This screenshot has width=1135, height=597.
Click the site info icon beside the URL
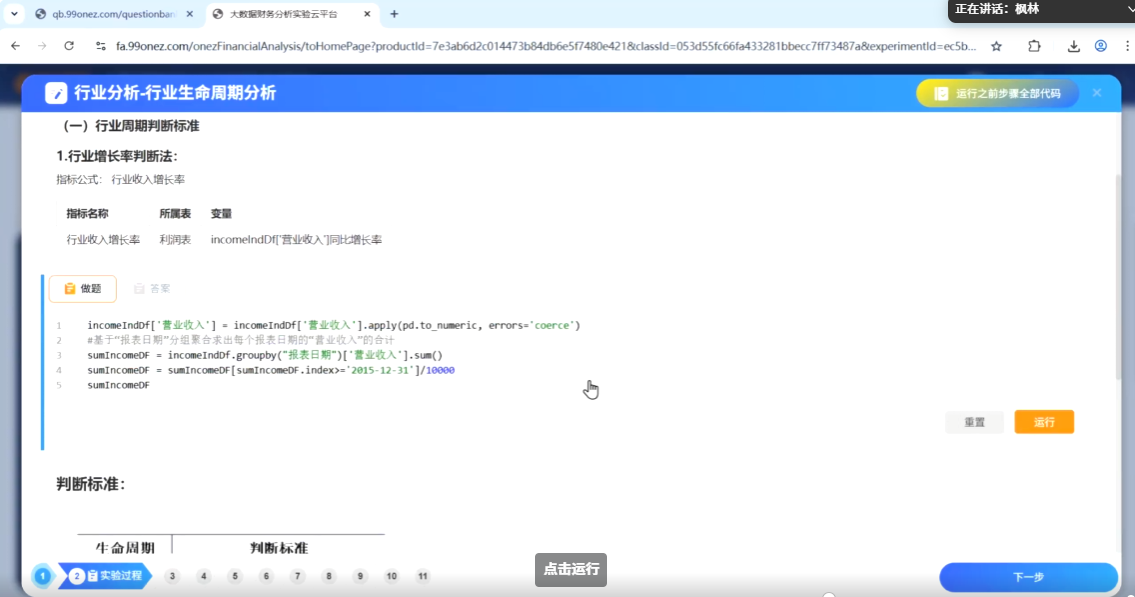pos(100,46)
